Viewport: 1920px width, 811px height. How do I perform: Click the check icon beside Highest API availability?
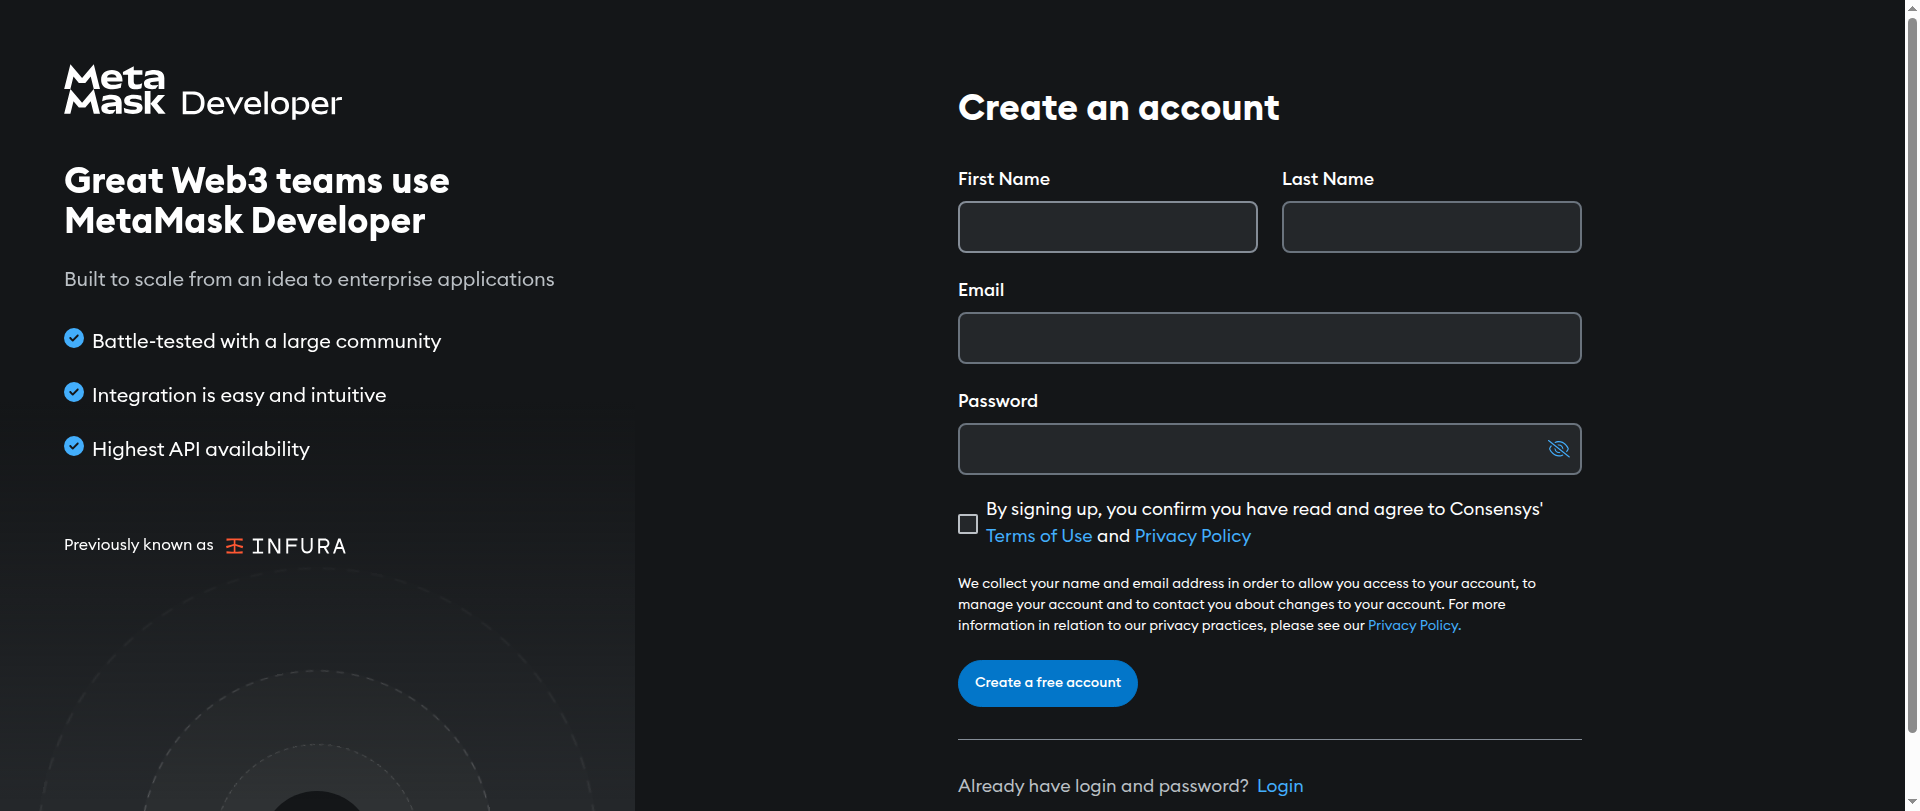74,446
